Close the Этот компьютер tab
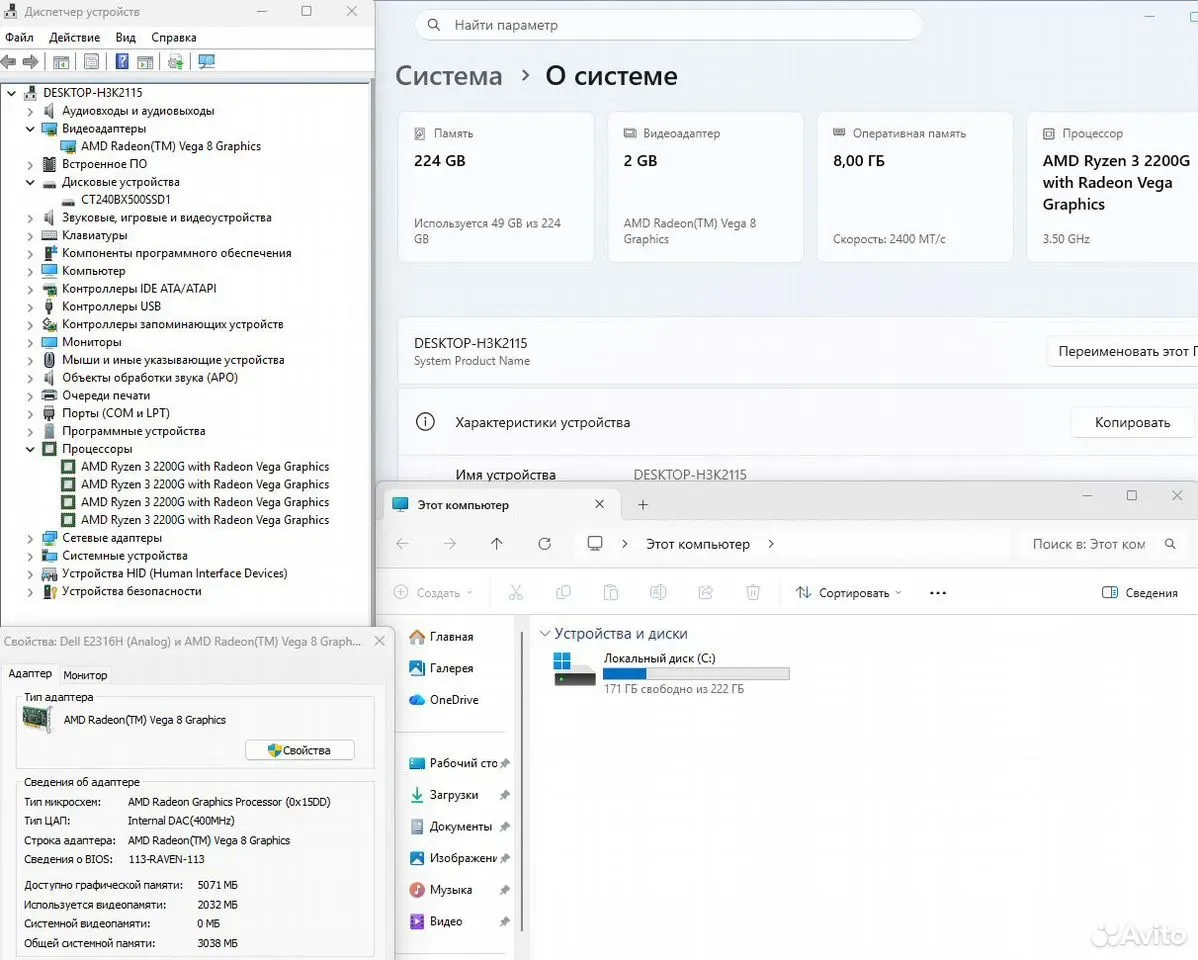Image resolution: width=1198 pixels, height=960 pixels. (x=599, y=504)
